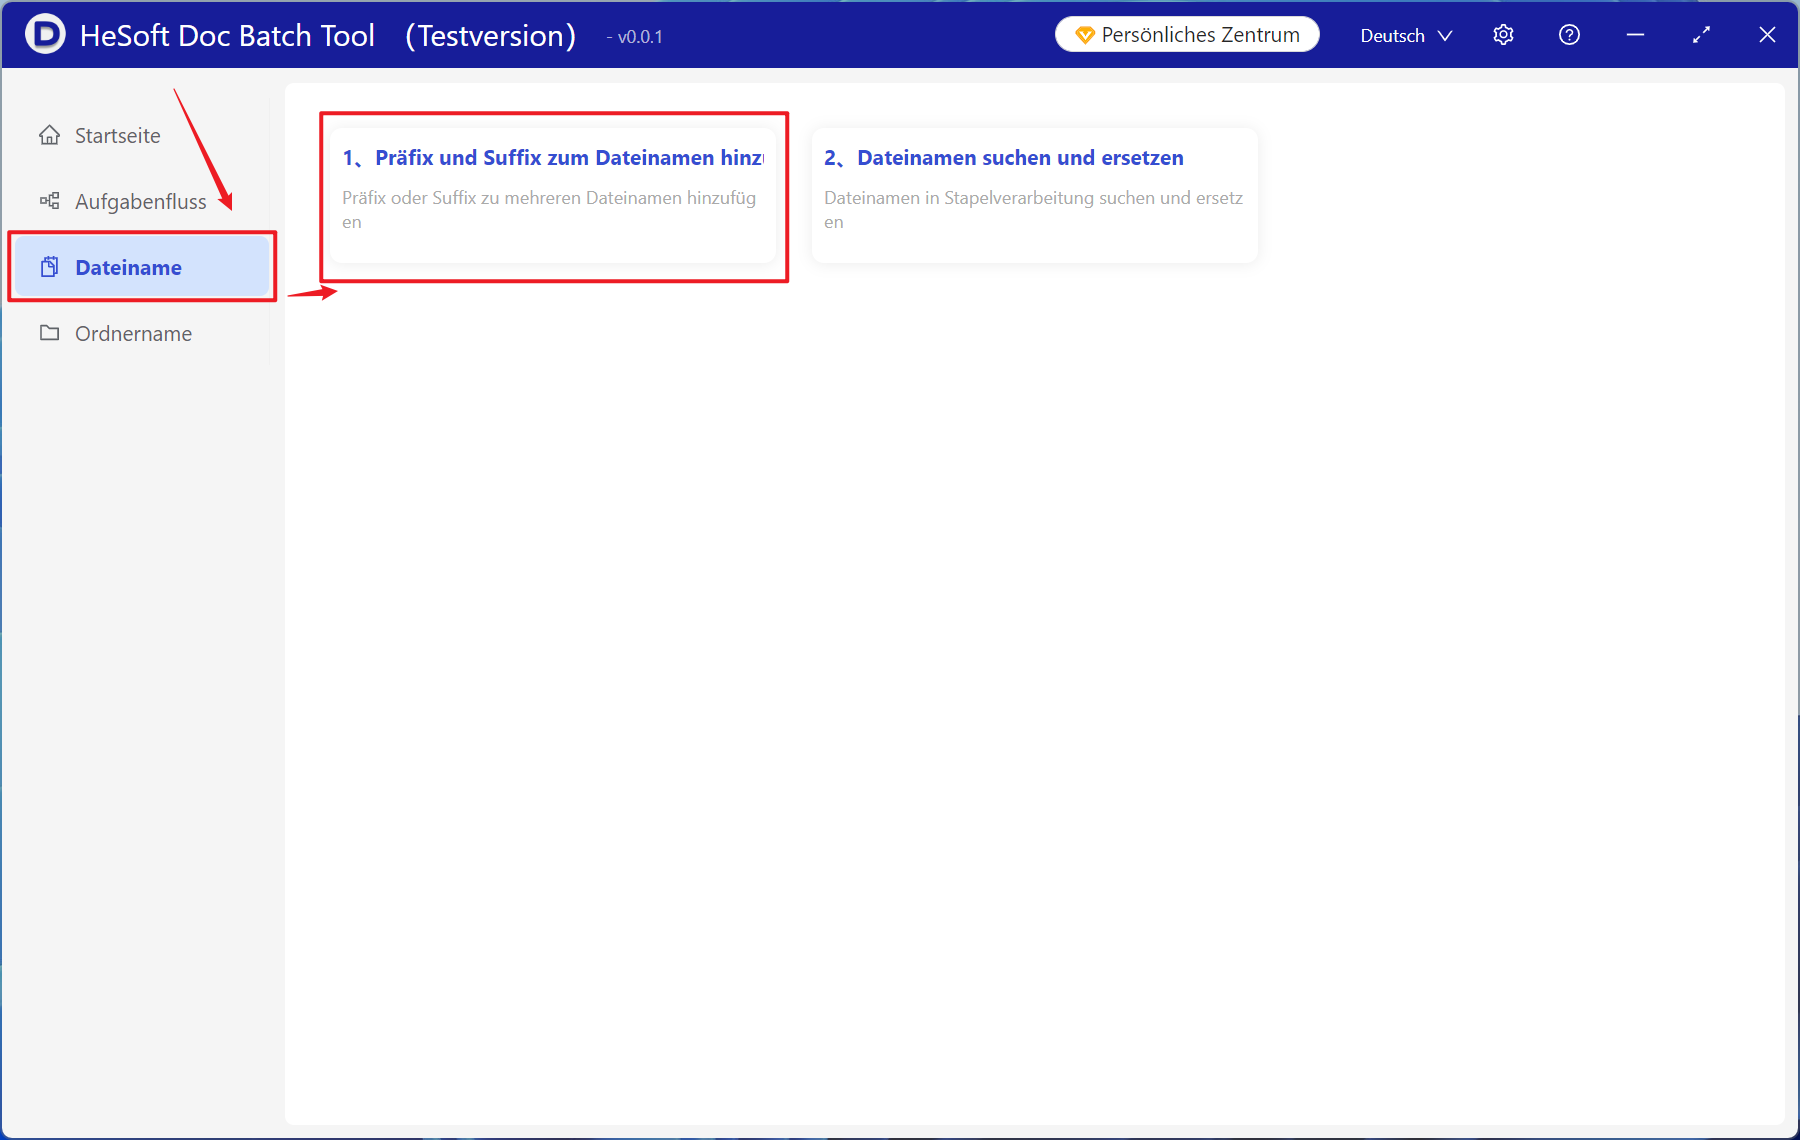Select Aufgabenfluss in the sidebar
1800x1140 pixels.
(x=140, y=201)
